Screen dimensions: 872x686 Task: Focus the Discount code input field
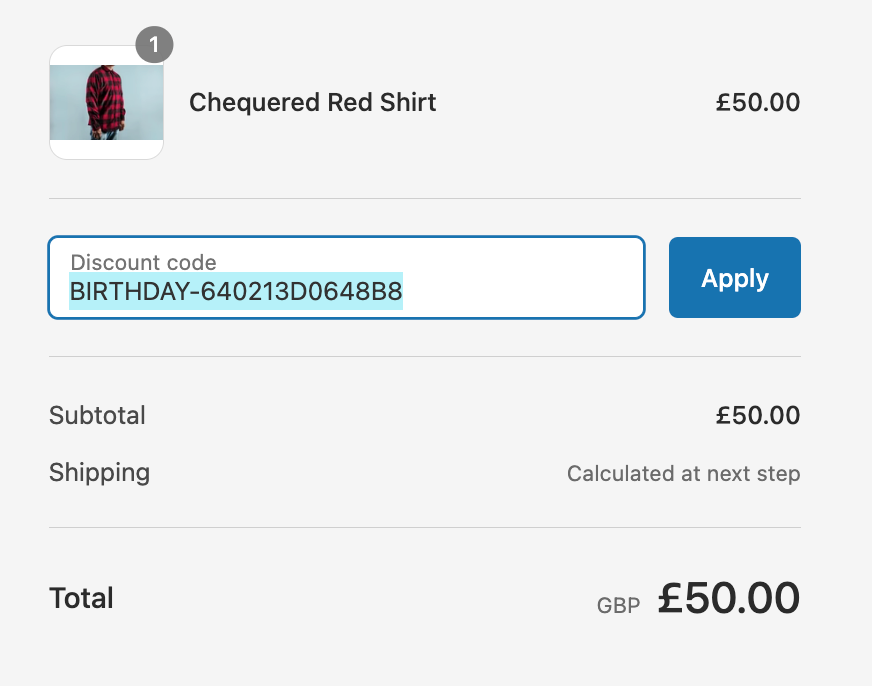[346, 277]
